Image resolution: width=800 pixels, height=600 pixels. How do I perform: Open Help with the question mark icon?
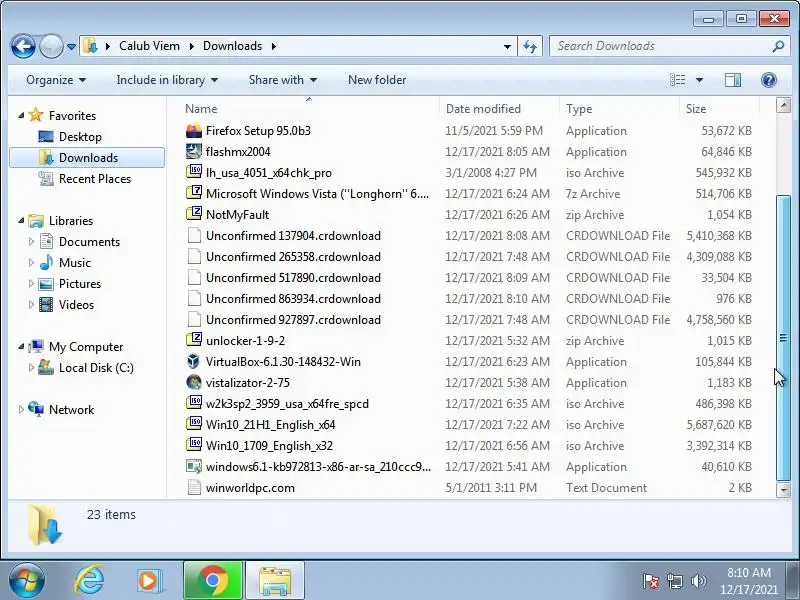(769, 80)
